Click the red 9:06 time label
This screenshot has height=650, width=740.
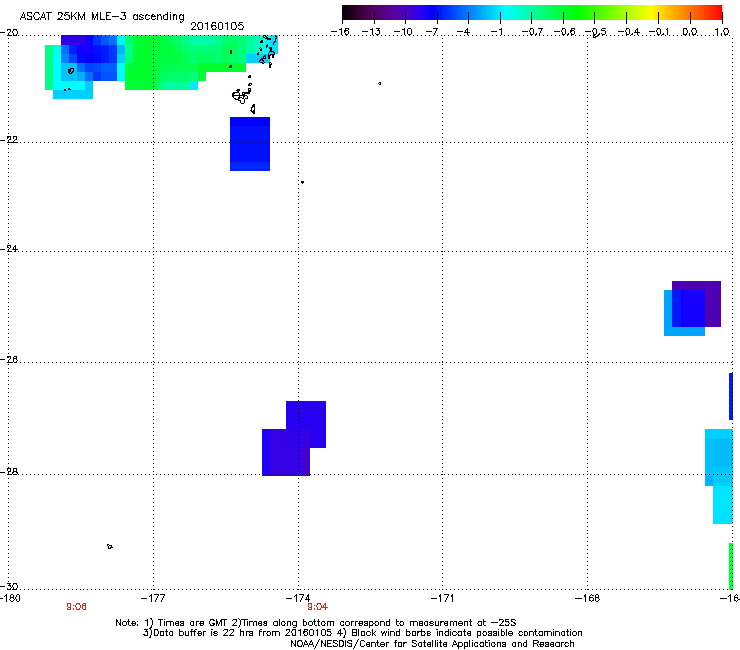(76, 607)
